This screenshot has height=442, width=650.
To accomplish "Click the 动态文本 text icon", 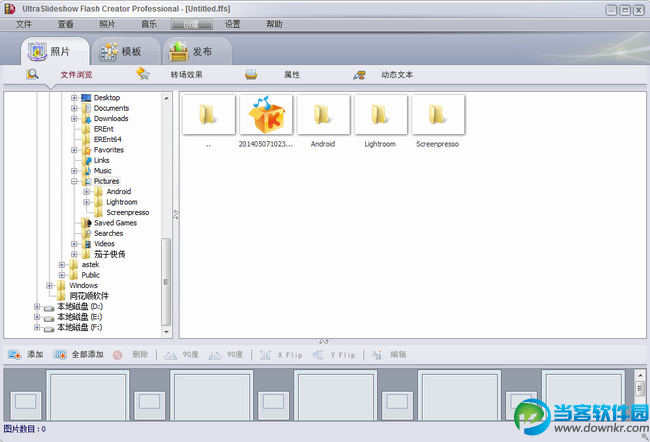I will pyautogui.click(x=359, y=75).
